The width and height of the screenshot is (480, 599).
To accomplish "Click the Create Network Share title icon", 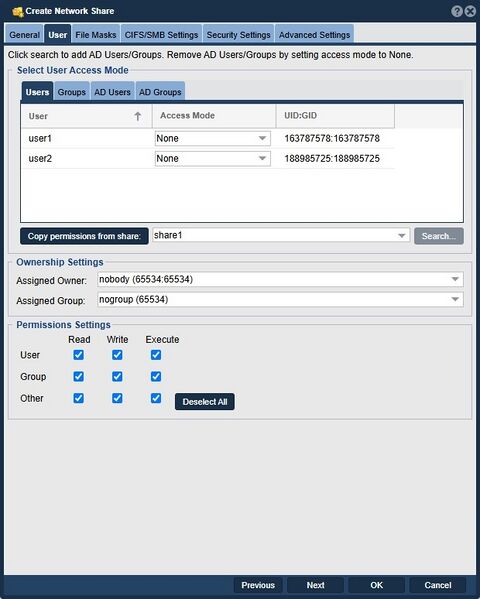I will tap(18, 11).
